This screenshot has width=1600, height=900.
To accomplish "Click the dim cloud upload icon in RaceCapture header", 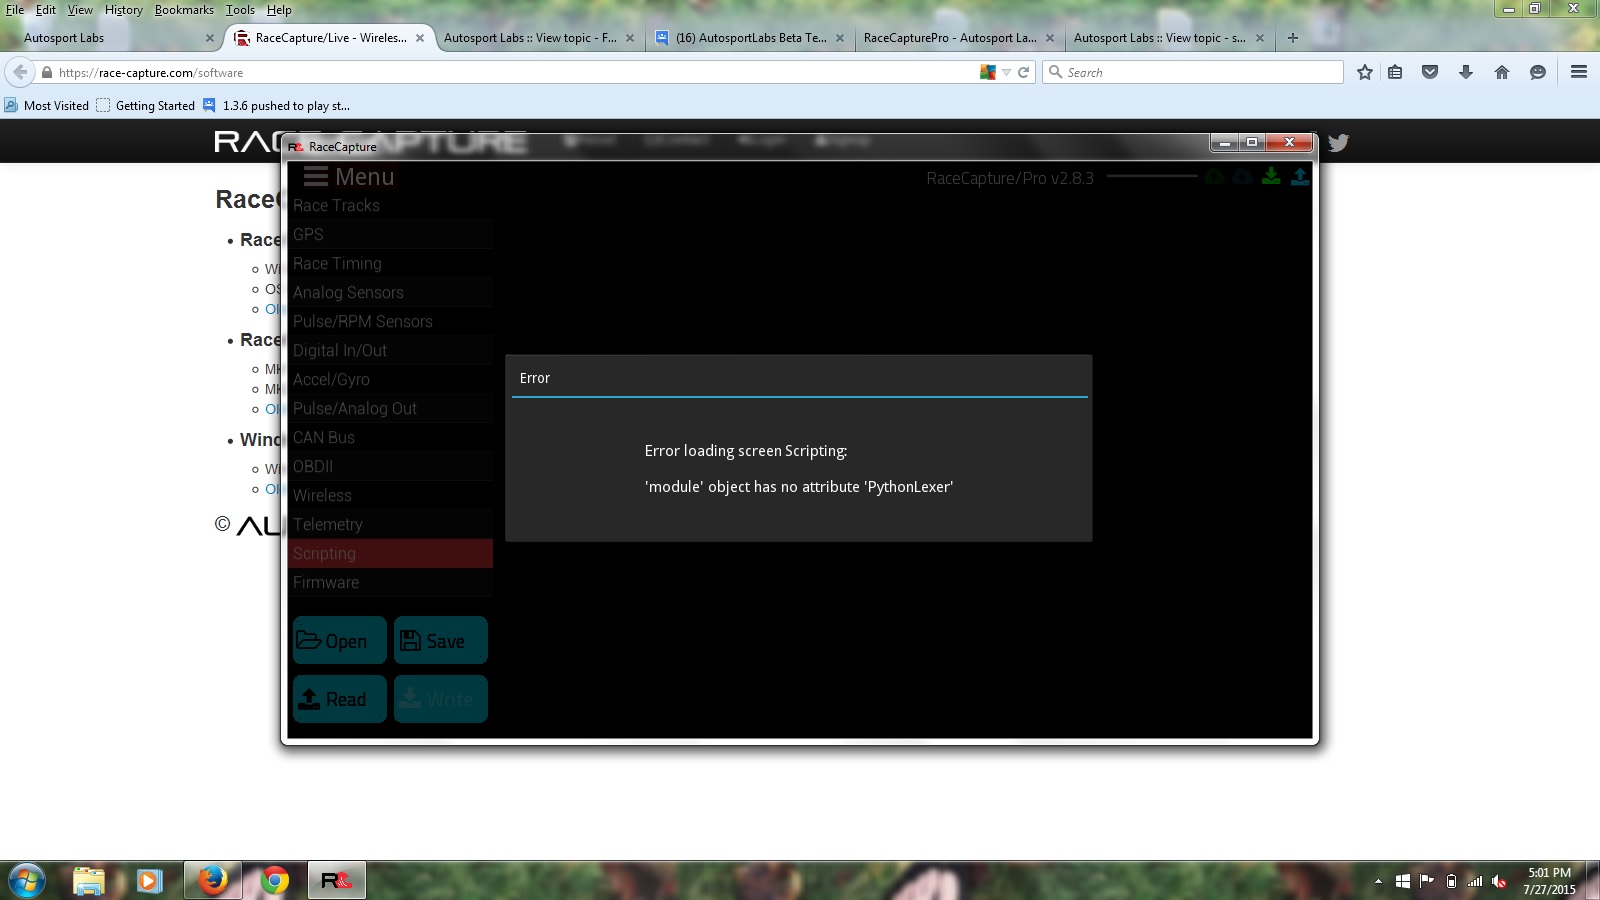I will point(1214,176).
